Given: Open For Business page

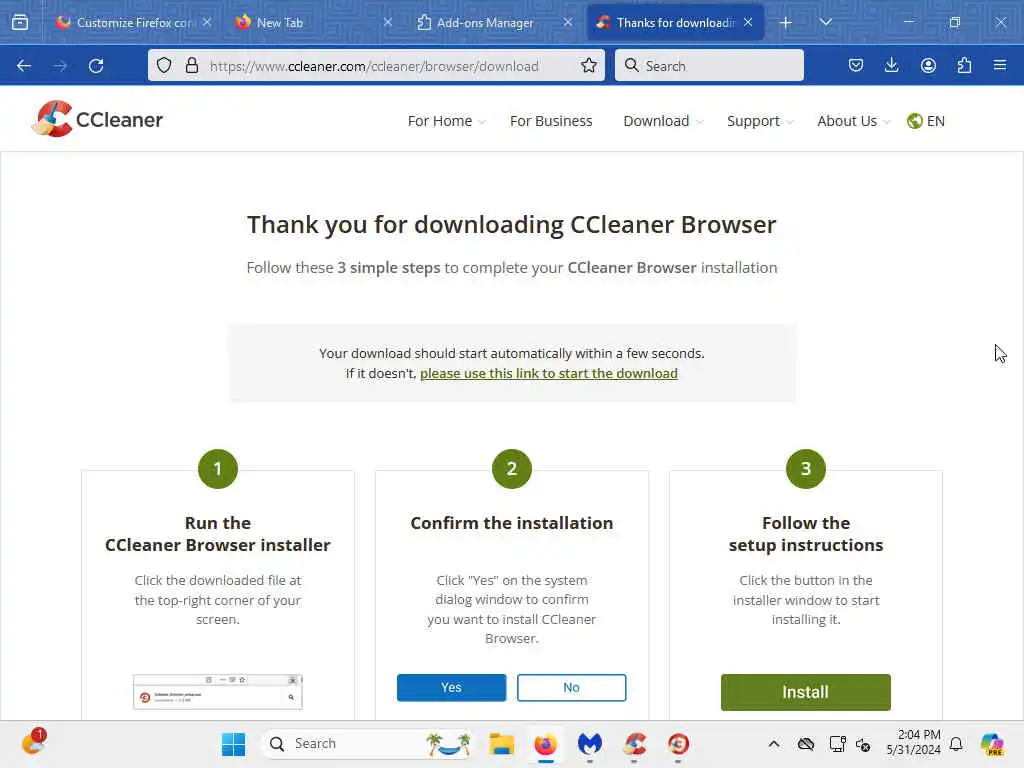Looking at the screenshot, I should pyautogui.click(x=551, y=121).
